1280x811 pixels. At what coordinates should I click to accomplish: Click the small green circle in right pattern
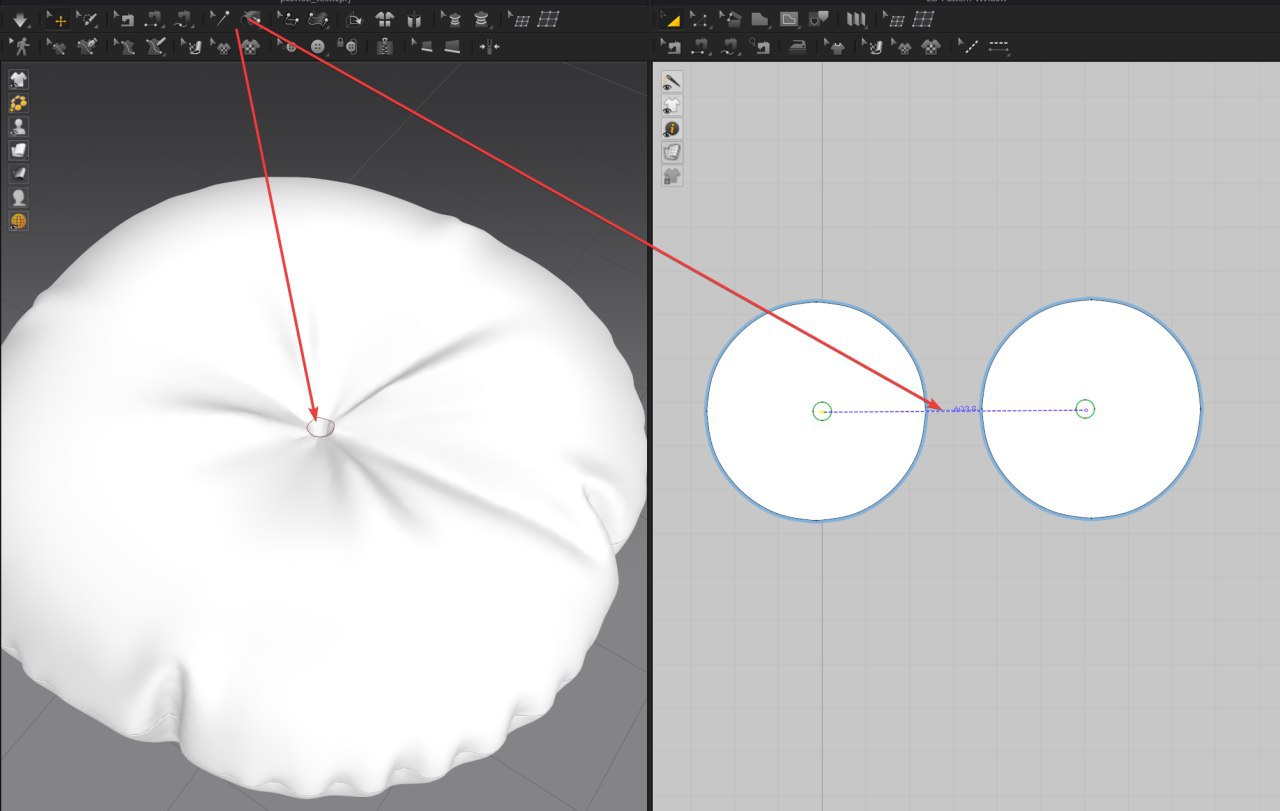[1085, 409]
